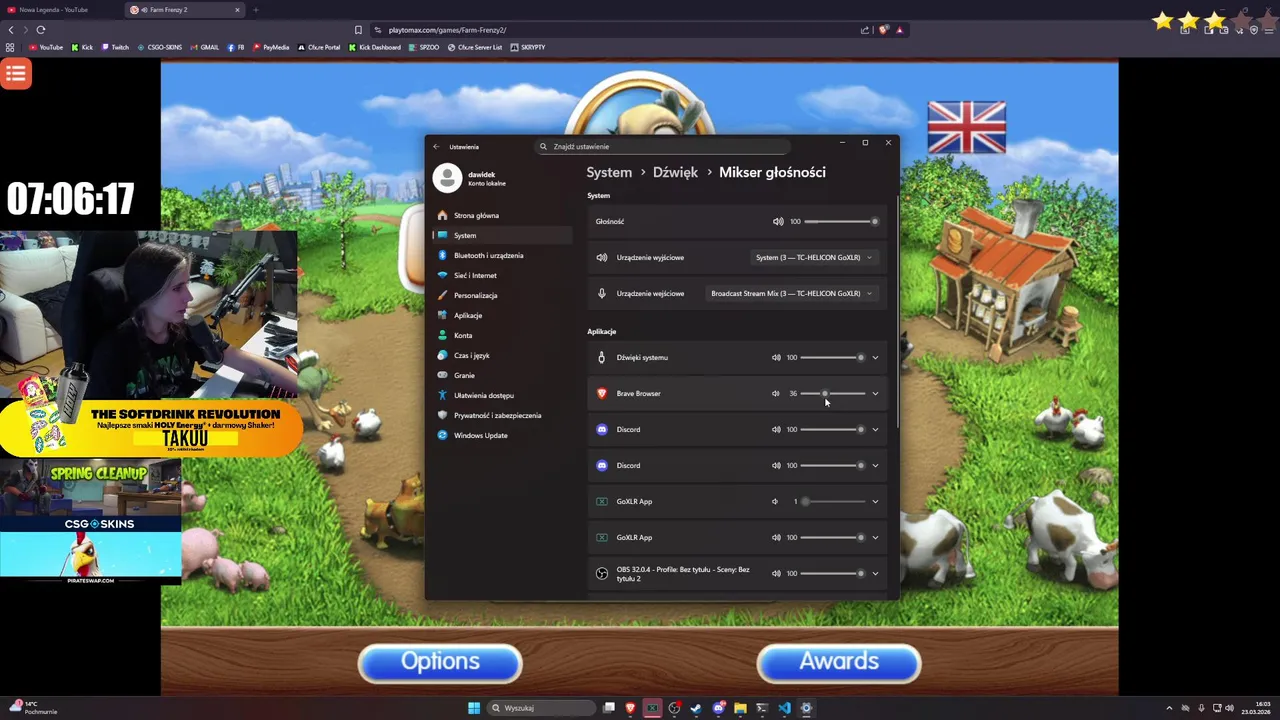Image resolution: width=1280 pixels, height=720 pixels.
Task: Open Visual Studio Code from taskbar
Action: 784,708
